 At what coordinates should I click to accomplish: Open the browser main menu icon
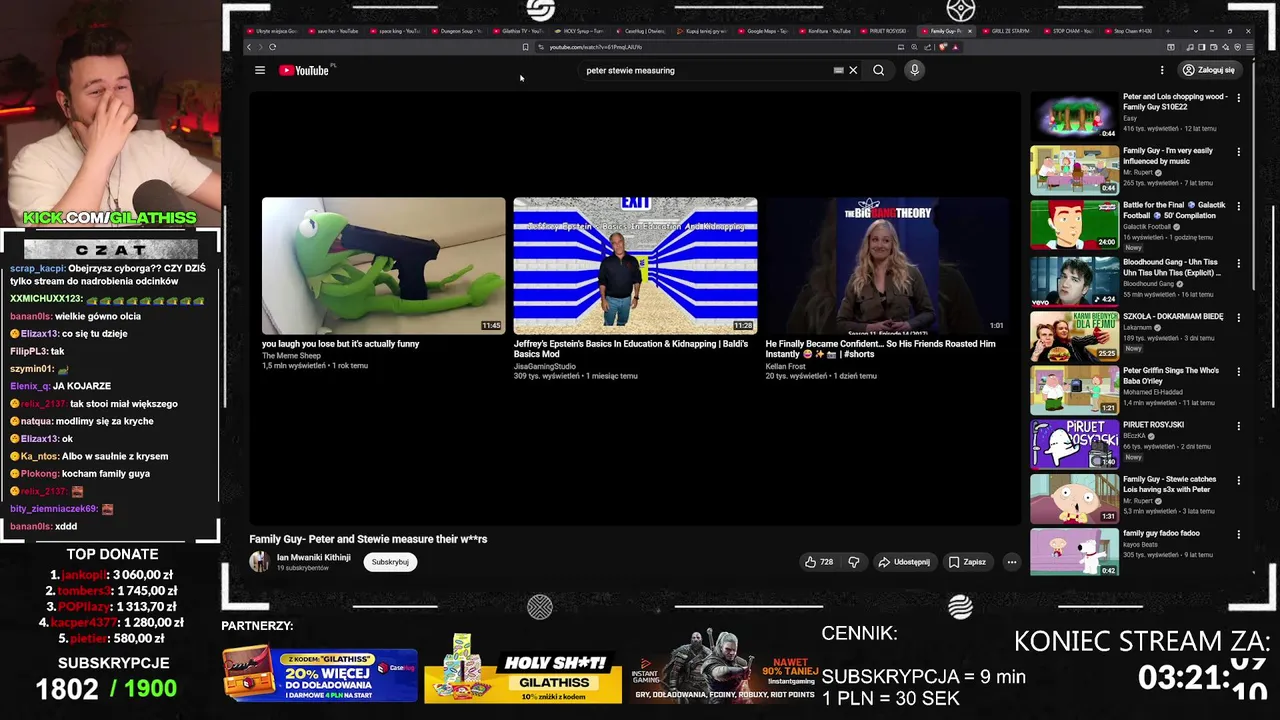click(x=1249, y=47)
